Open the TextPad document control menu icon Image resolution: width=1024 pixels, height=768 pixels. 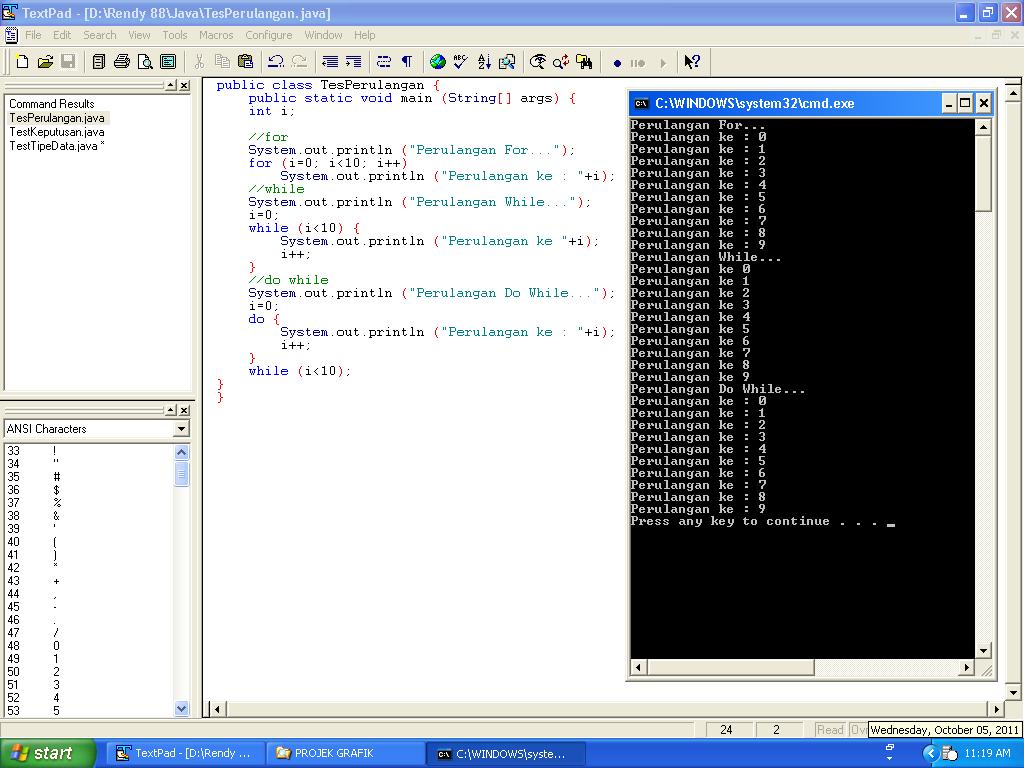pos(11,35)
